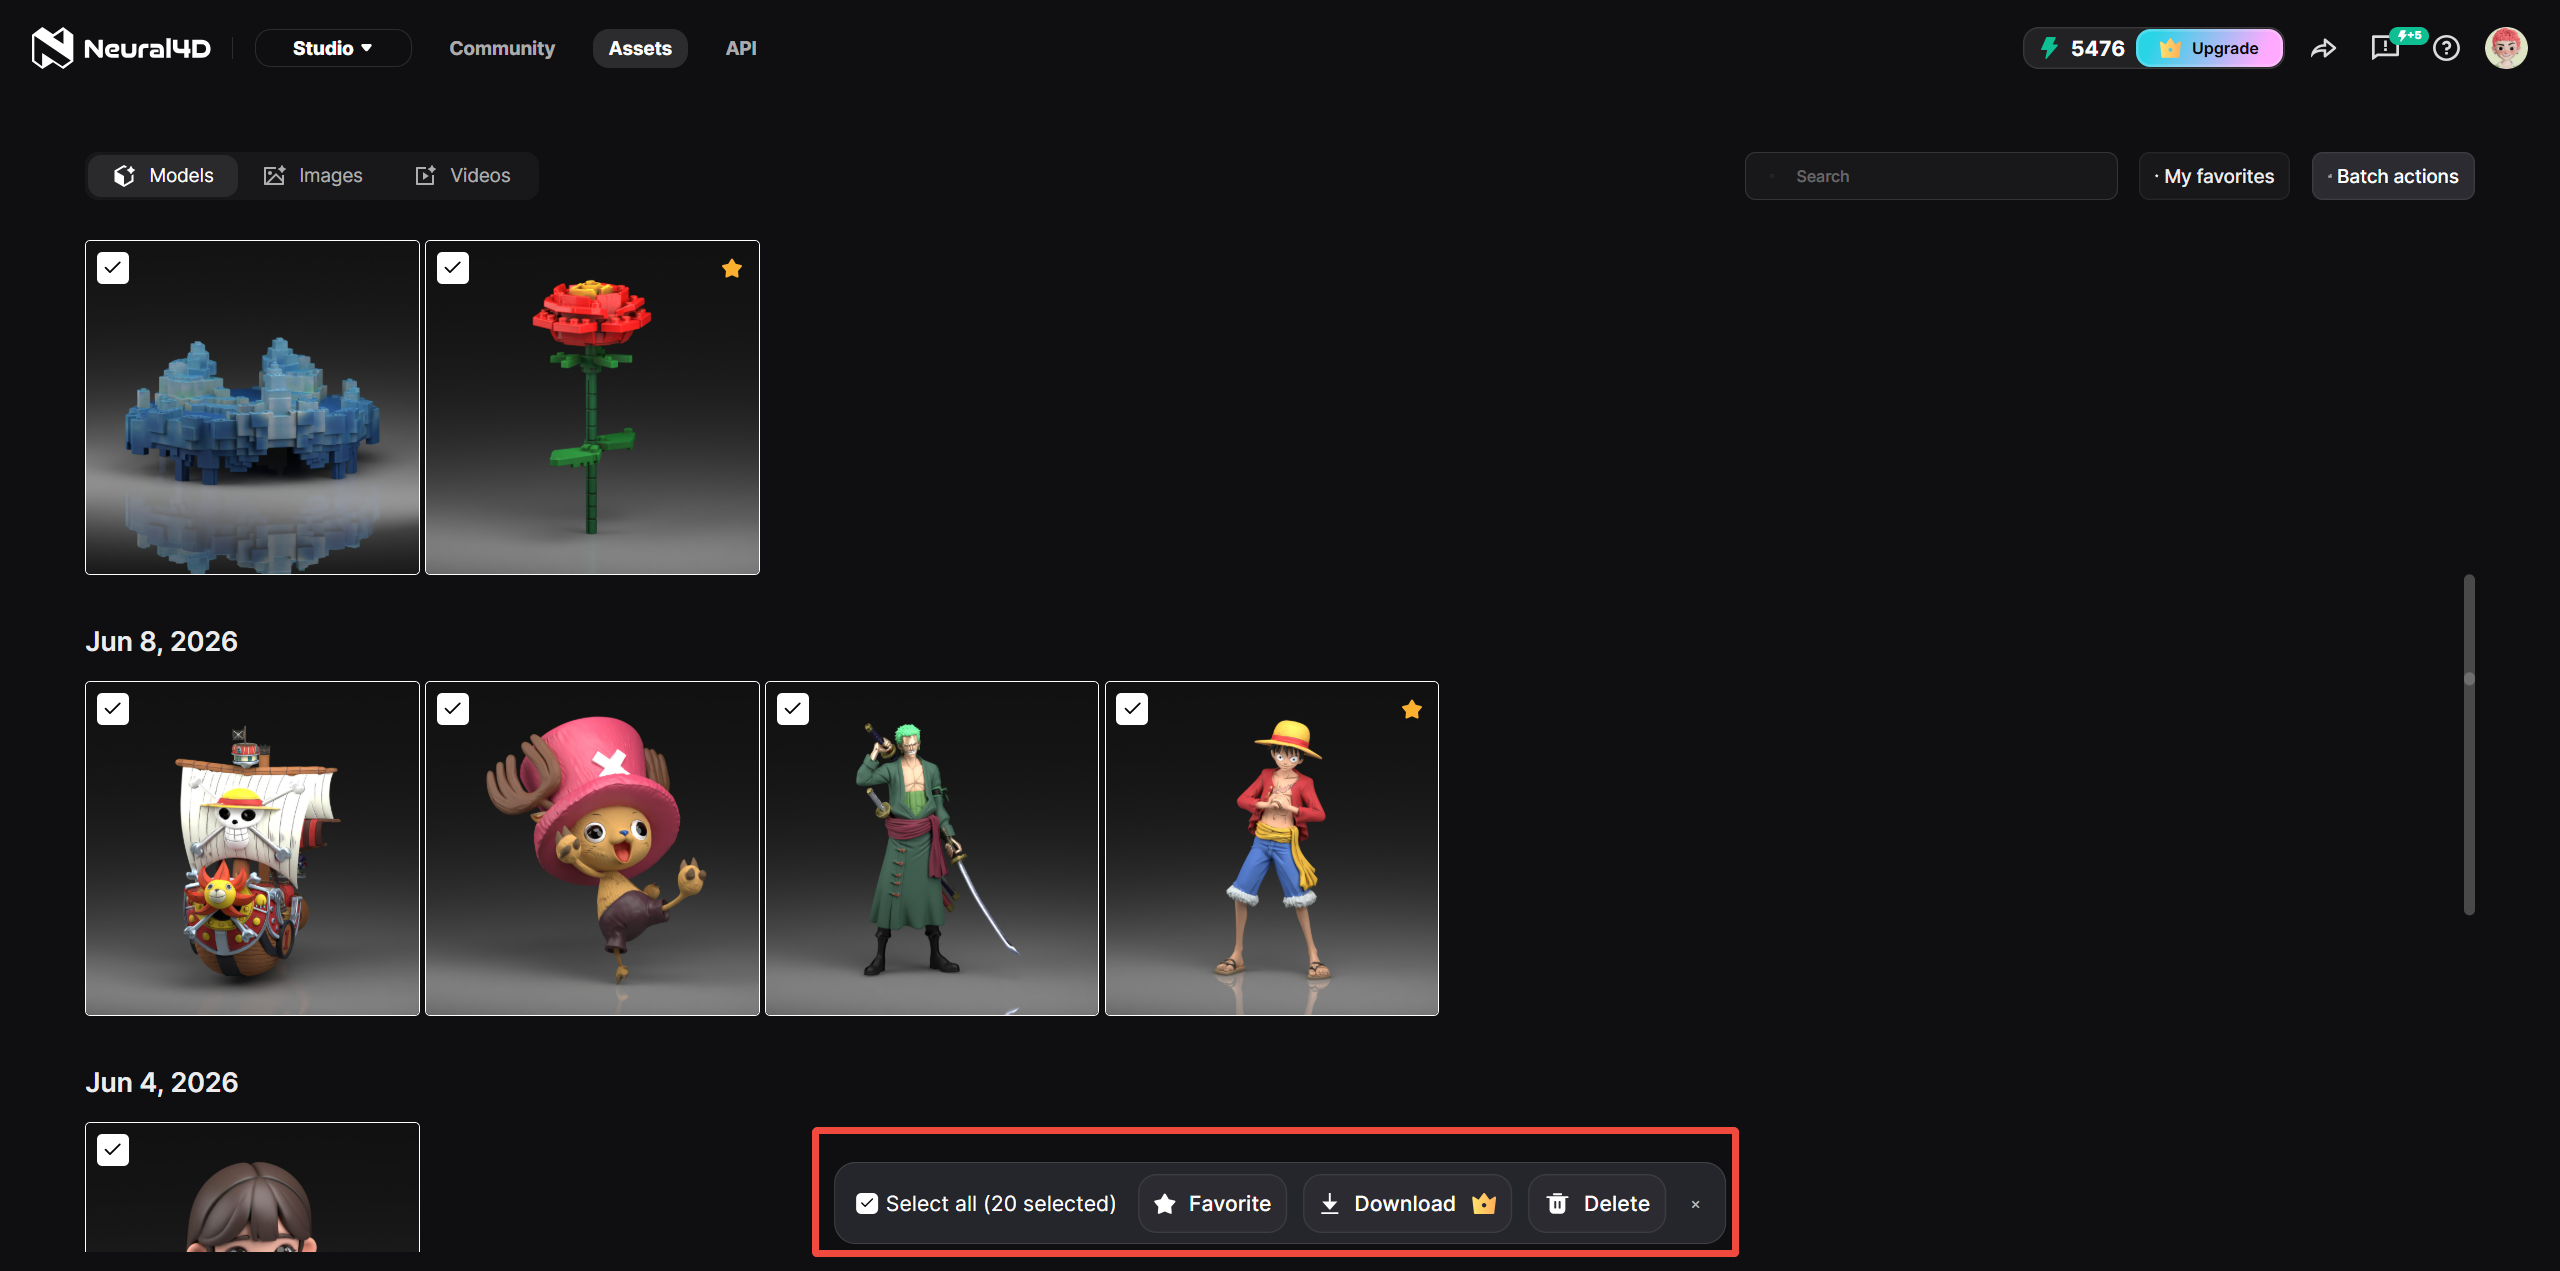2560x1271 pixels.
Task: Click the Download batch button
Action: (1407, 1203)
